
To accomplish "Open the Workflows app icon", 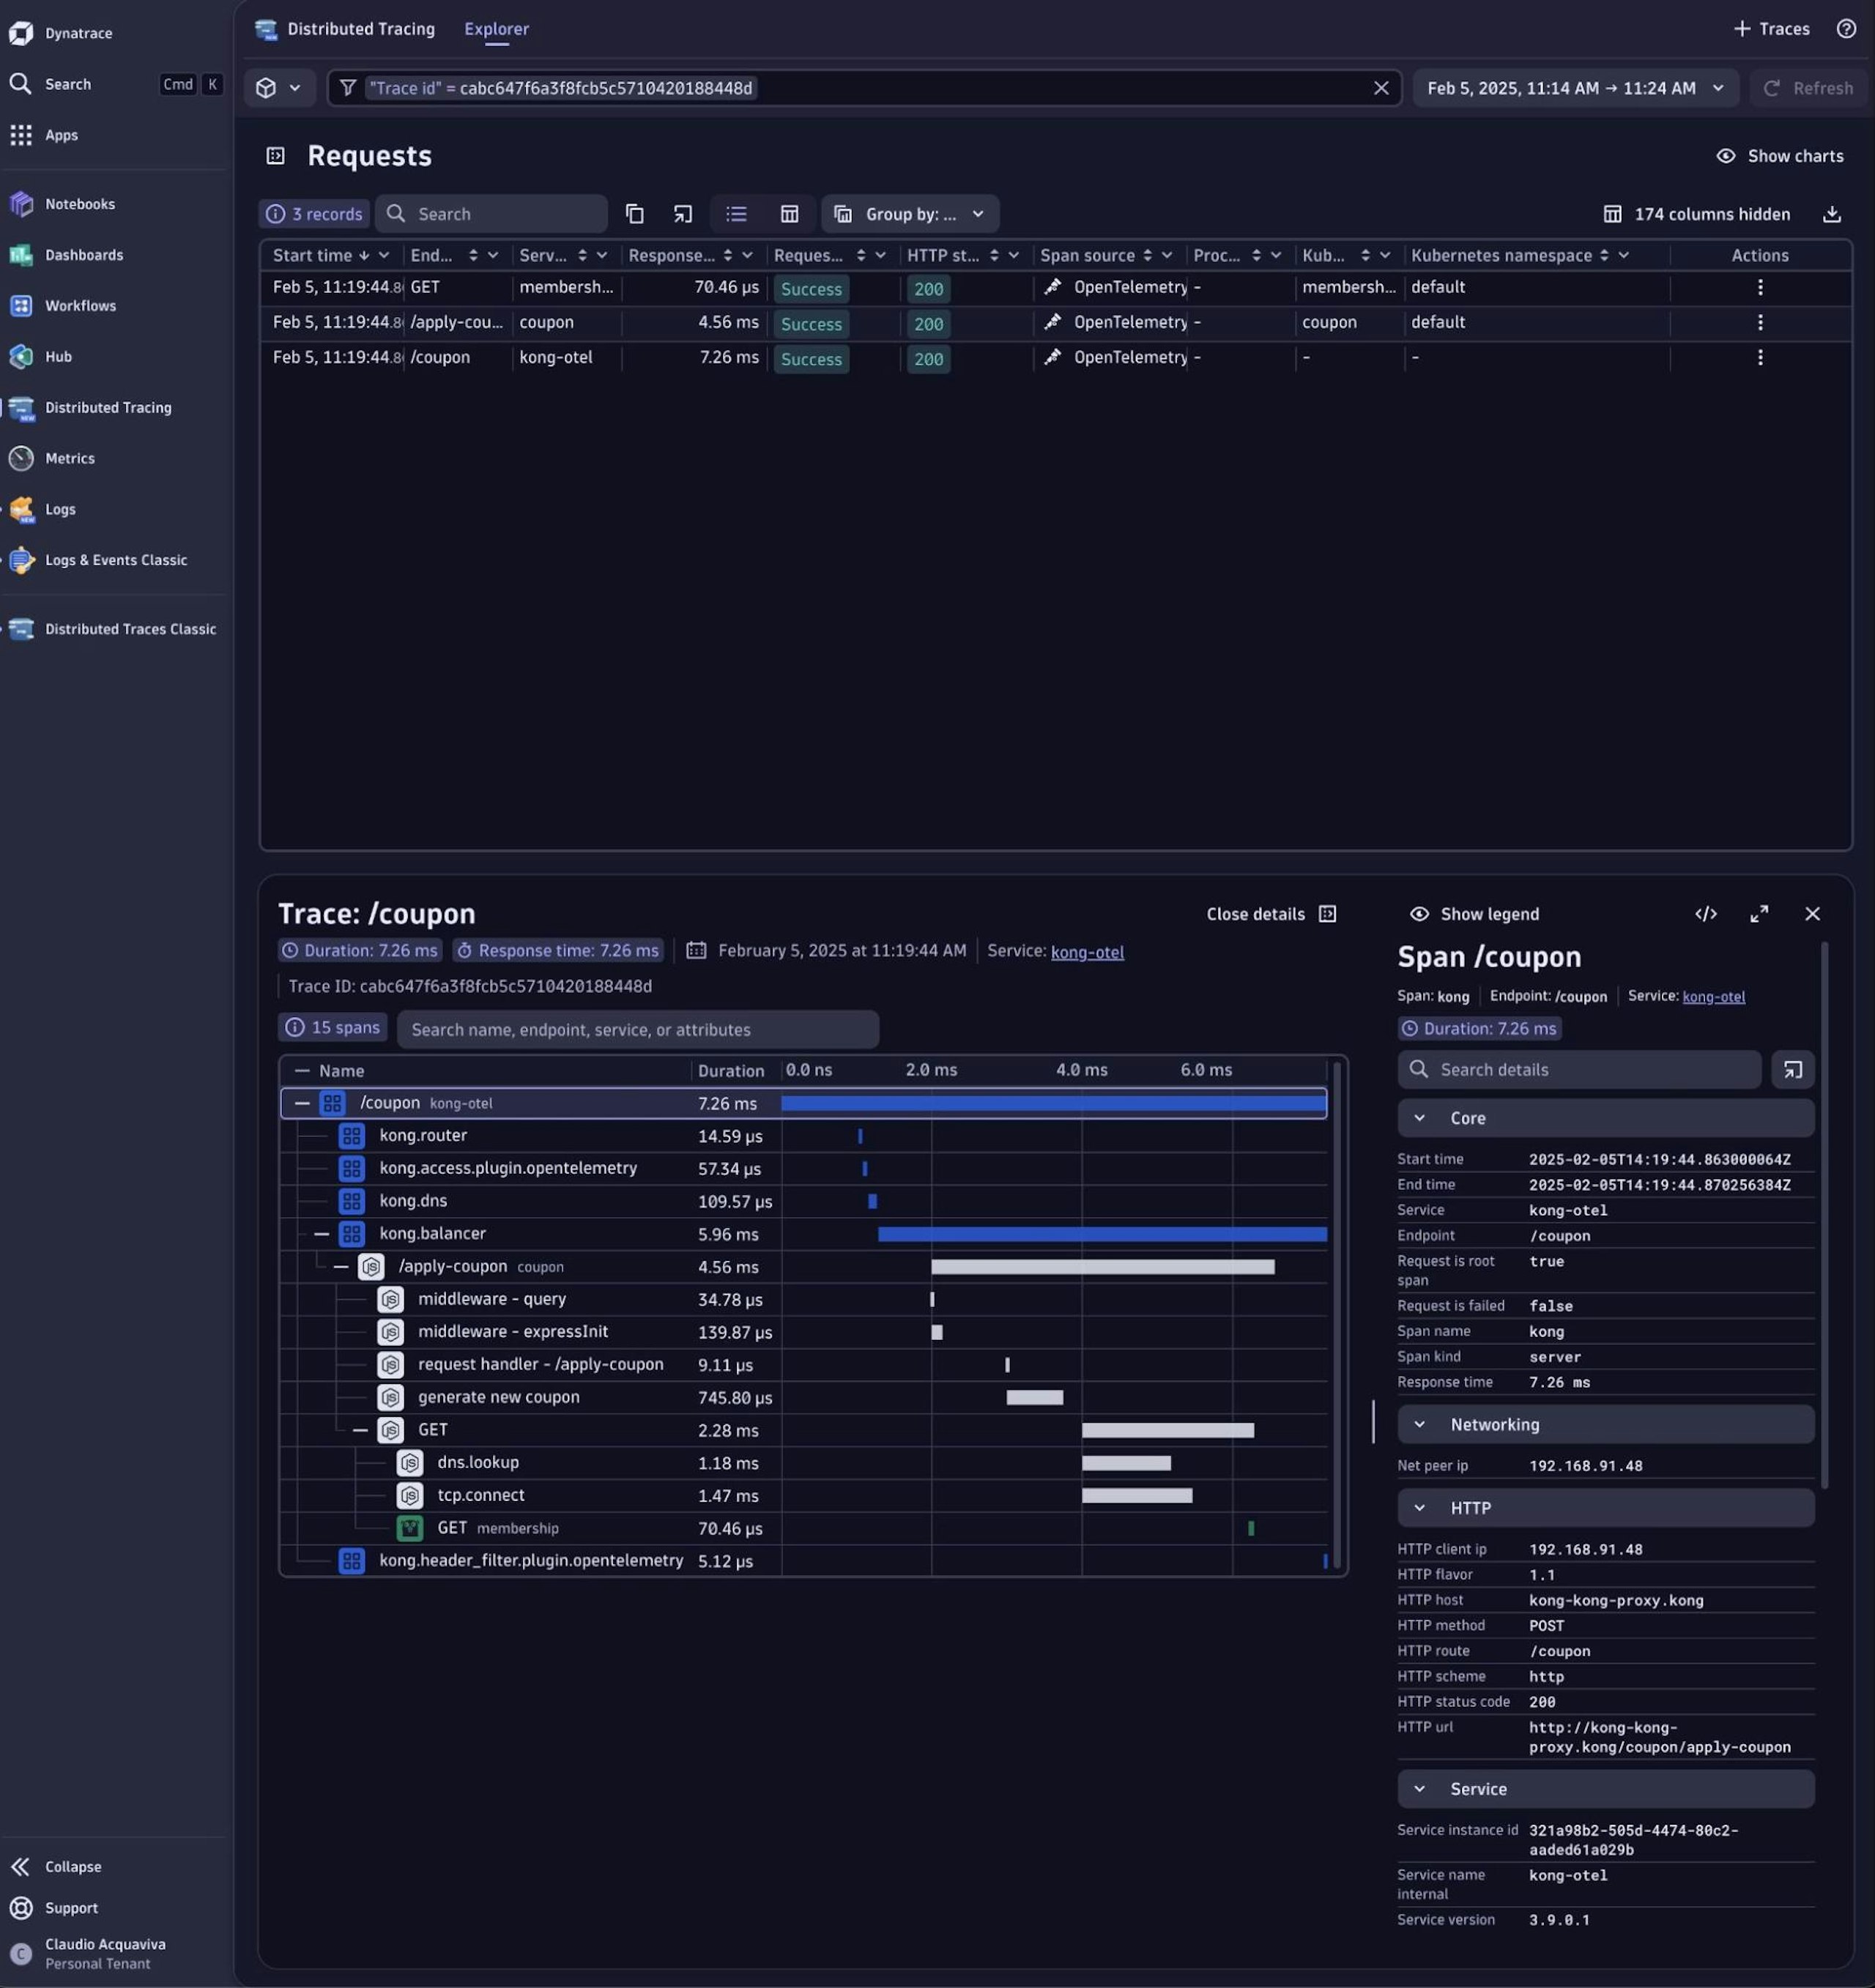I will tap(21, 306).
